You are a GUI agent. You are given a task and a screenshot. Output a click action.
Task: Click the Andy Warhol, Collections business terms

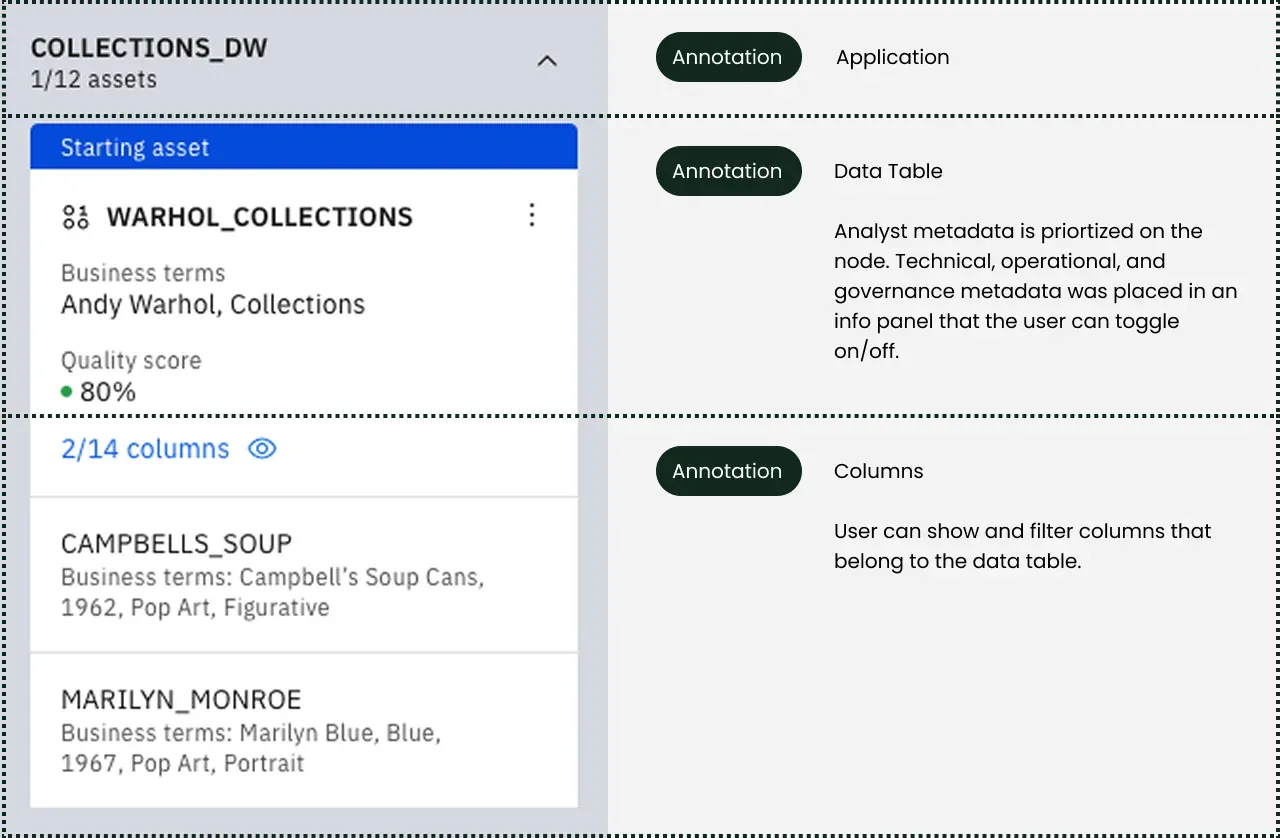(213, 305)
